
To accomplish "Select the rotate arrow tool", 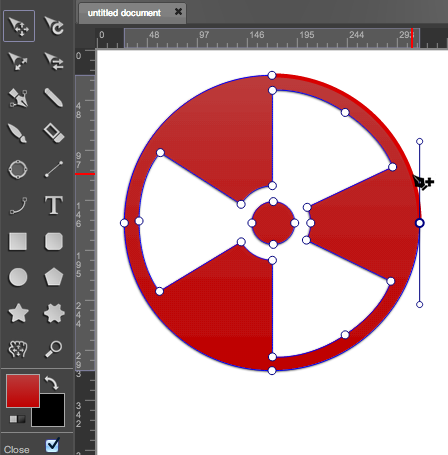I will click(54, 26).
